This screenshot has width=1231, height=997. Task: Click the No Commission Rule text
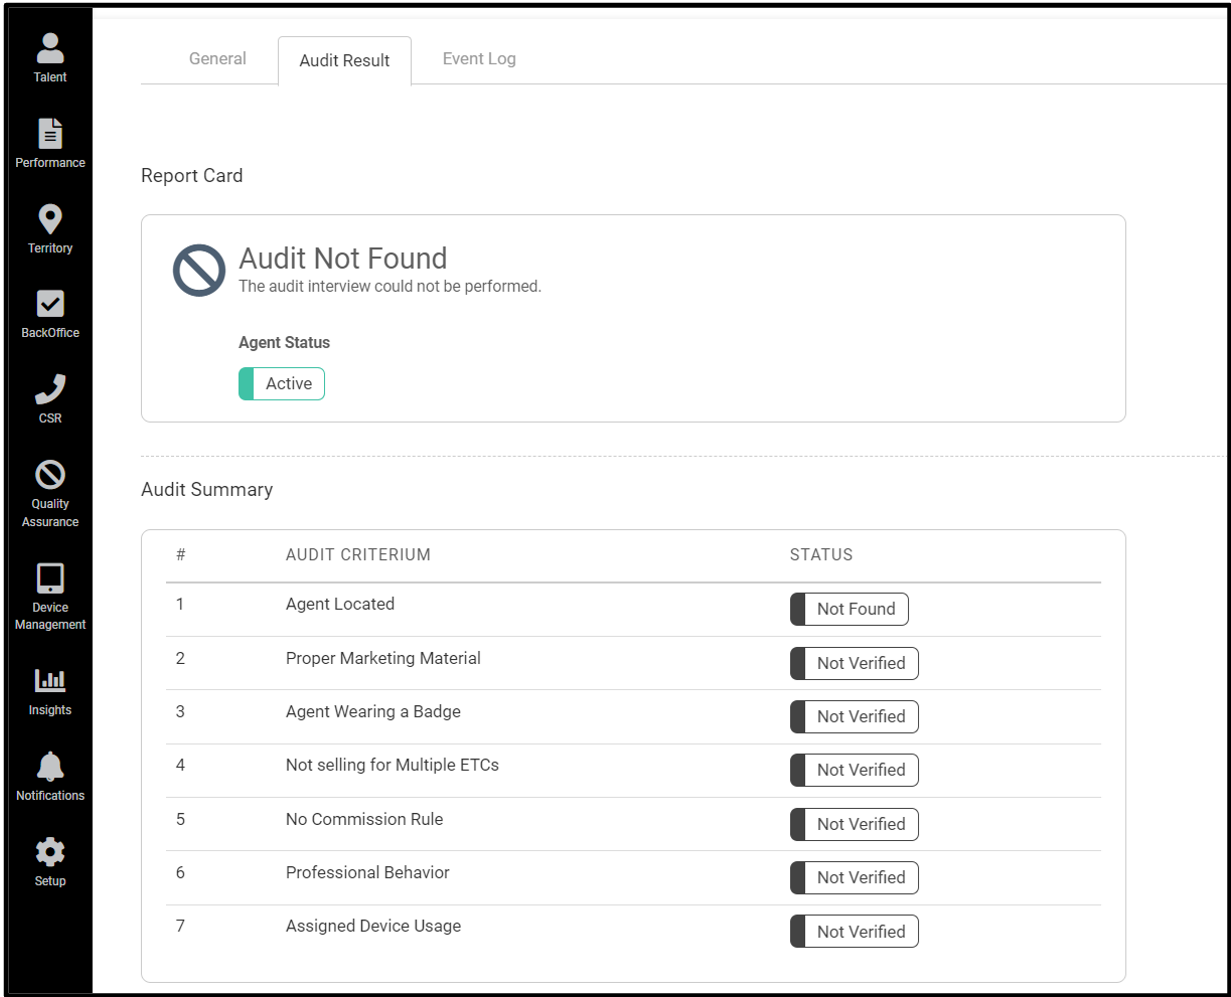pos(364,819)
